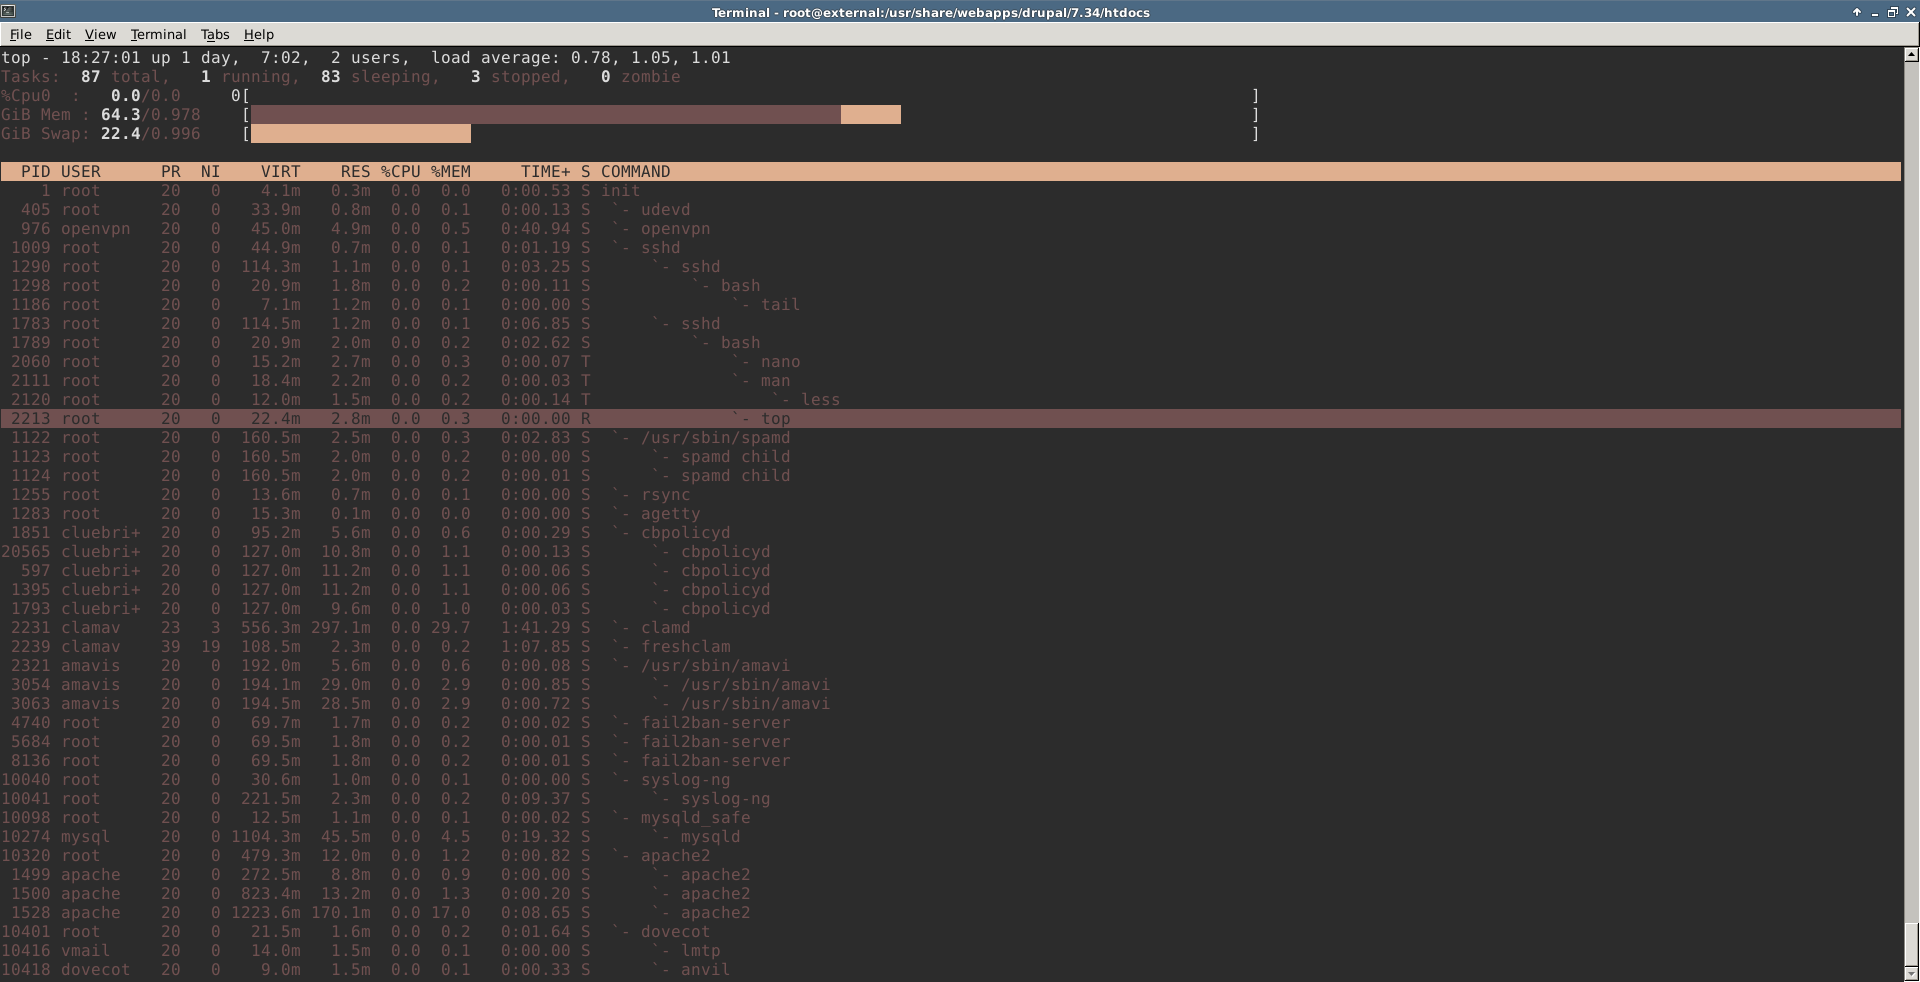Image resolution: width=1920 pixels, height=982 pixels.
Task: Open the Help menu
Action: (x=259, y=34)
